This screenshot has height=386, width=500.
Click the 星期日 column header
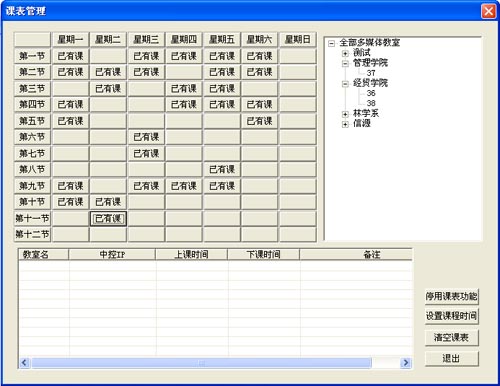(298, 40)
